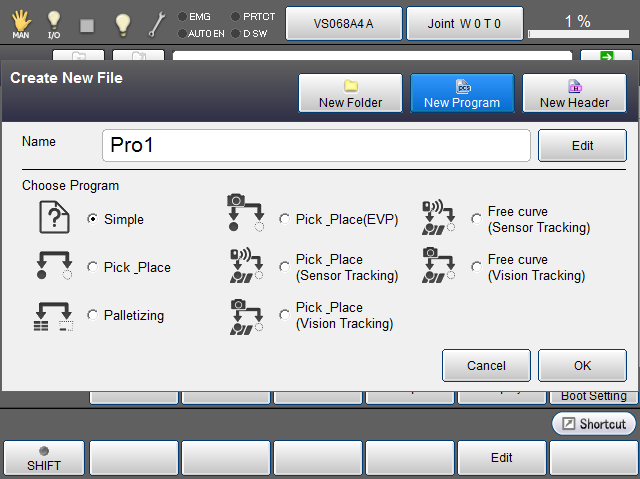Open the I/O lightbulb icon
The height and width of the screenshot is (479, 640).
pyautogui.click(x=54, y=22)
